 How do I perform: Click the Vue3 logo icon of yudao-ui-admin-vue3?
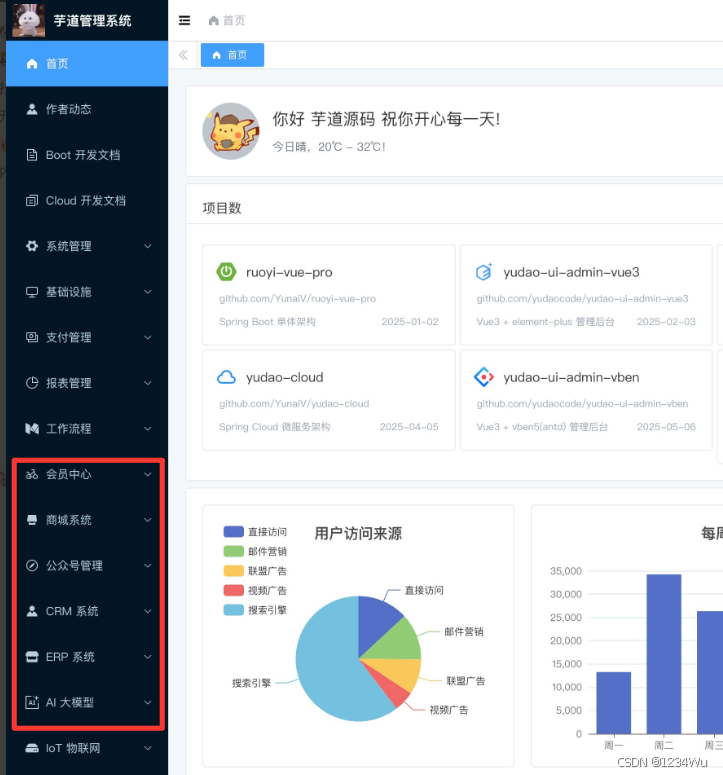pyautogui.click(x=484, y=272)
